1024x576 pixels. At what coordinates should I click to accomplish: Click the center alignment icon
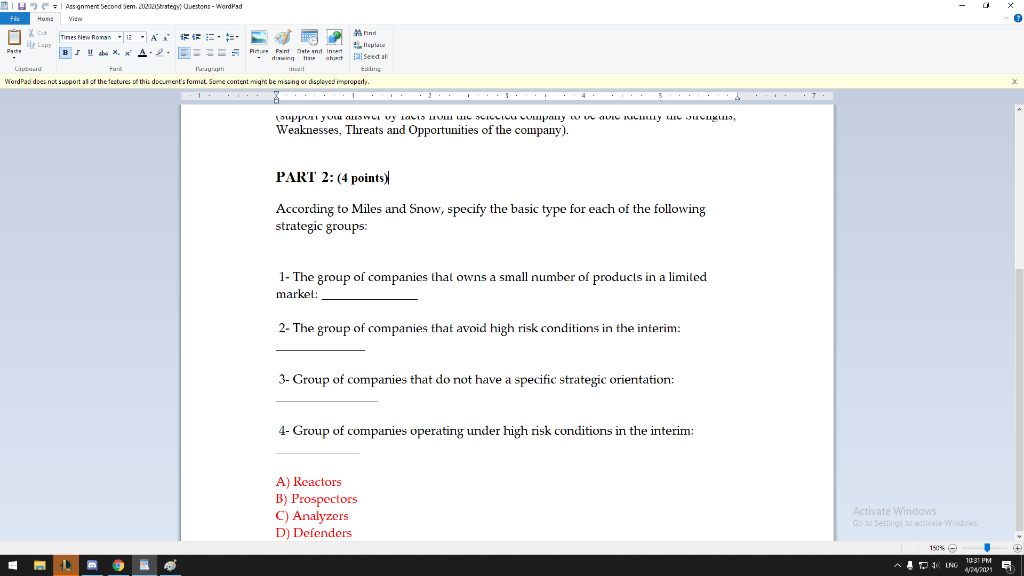[197, 53]
